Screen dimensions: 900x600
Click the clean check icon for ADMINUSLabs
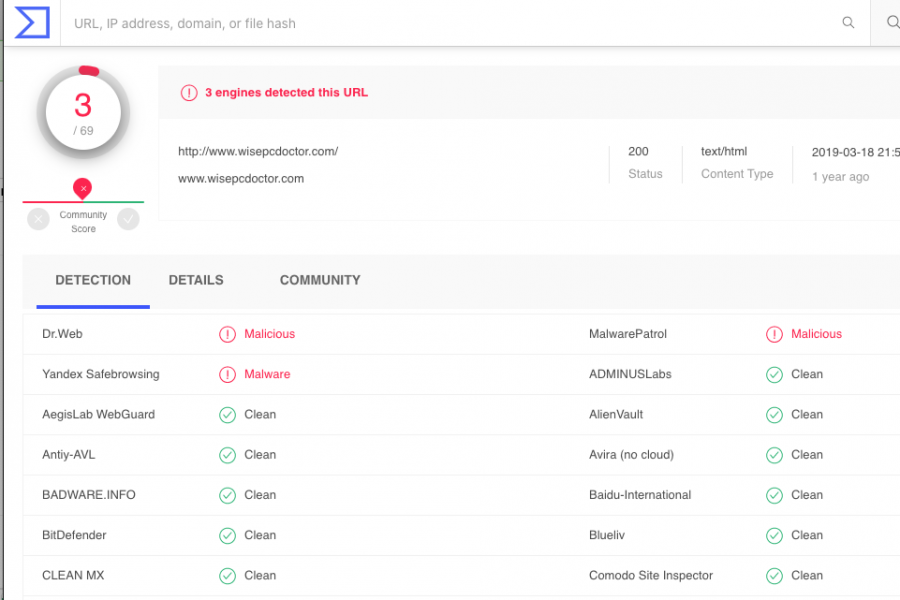[x=774, y=374]
